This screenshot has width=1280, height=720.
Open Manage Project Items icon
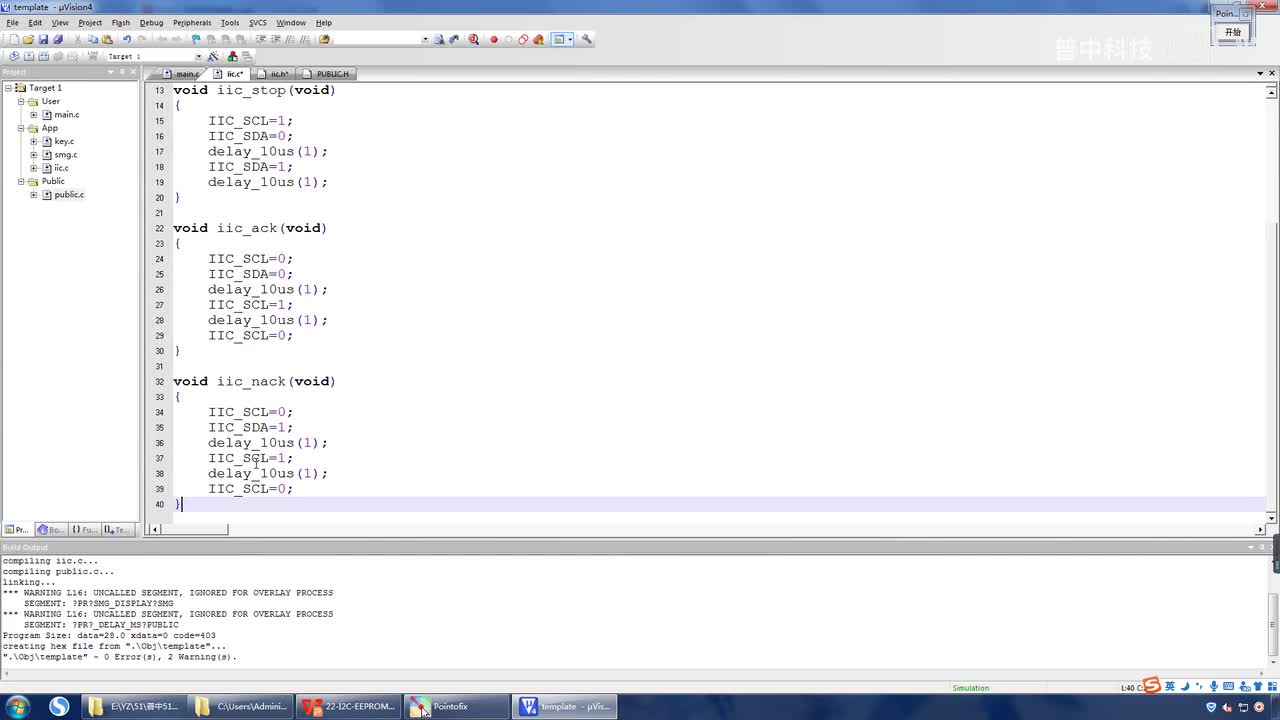pos(233,56)
